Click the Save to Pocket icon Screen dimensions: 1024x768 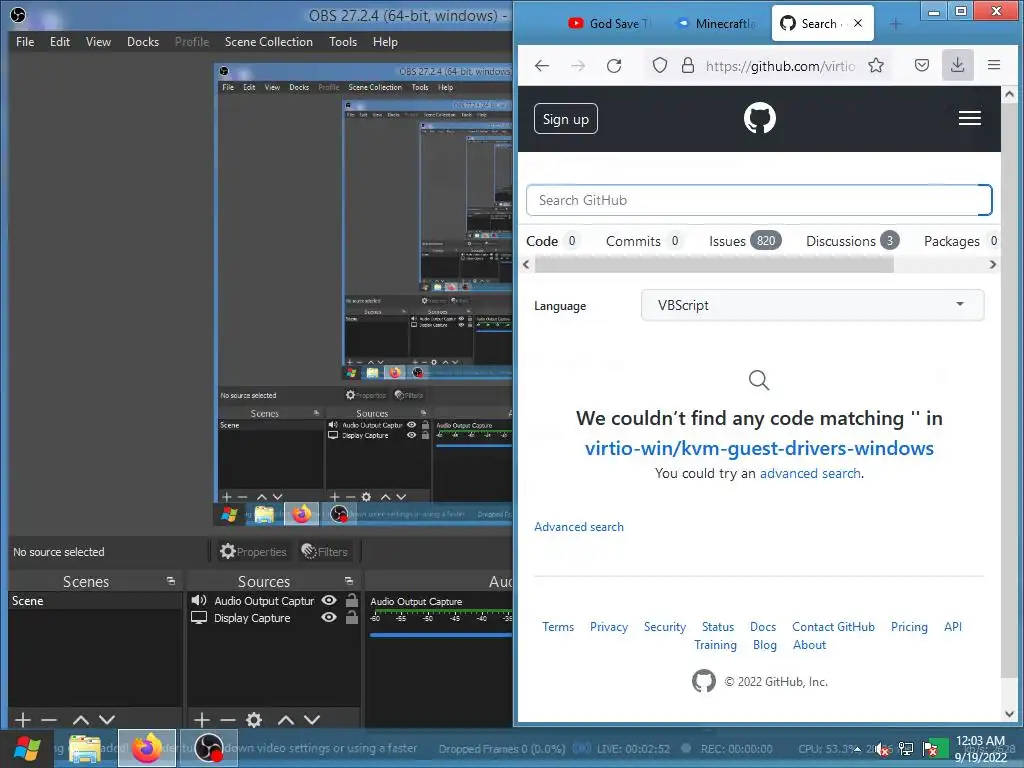(x=921, y=65)
